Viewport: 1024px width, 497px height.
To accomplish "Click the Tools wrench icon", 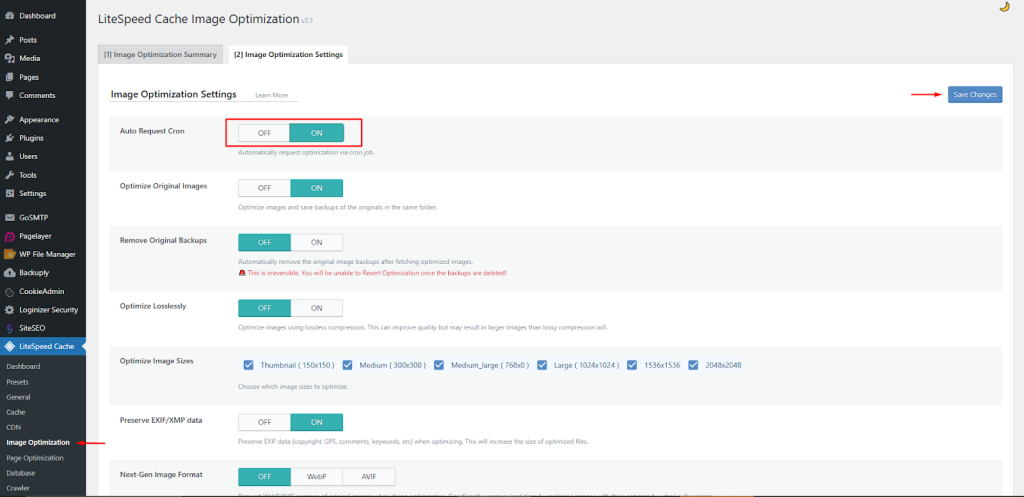I will pos(10,175).
